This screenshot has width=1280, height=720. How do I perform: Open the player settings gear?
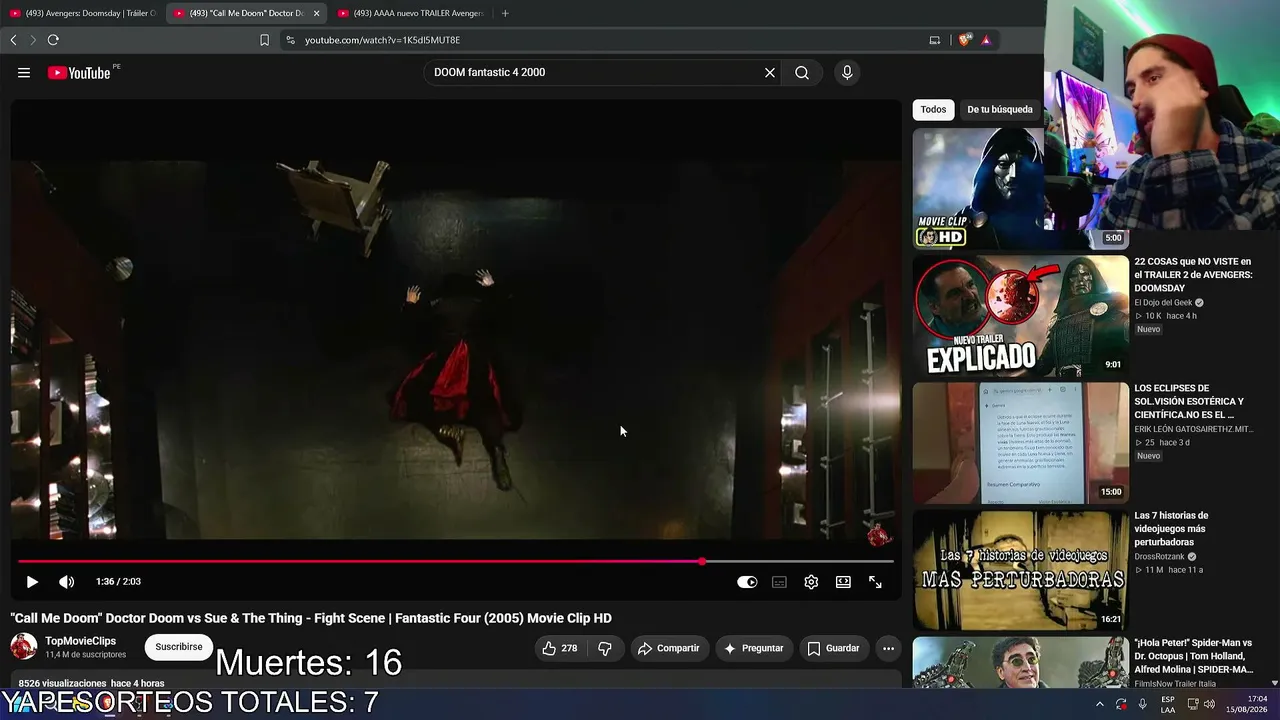pos(811,582)
